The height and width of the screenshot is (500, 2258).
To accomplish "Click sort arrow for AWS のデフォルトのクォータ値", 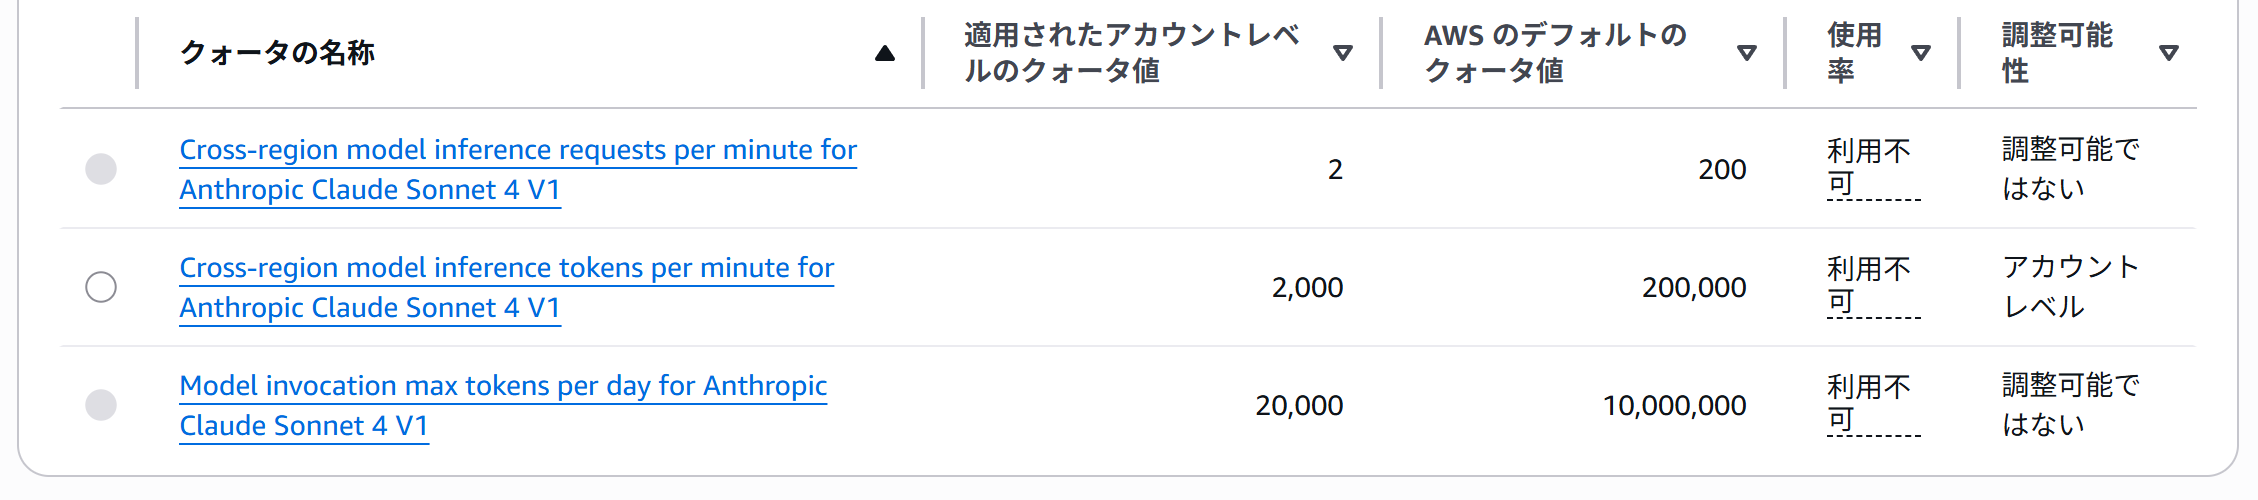I will click(1747, 53).
